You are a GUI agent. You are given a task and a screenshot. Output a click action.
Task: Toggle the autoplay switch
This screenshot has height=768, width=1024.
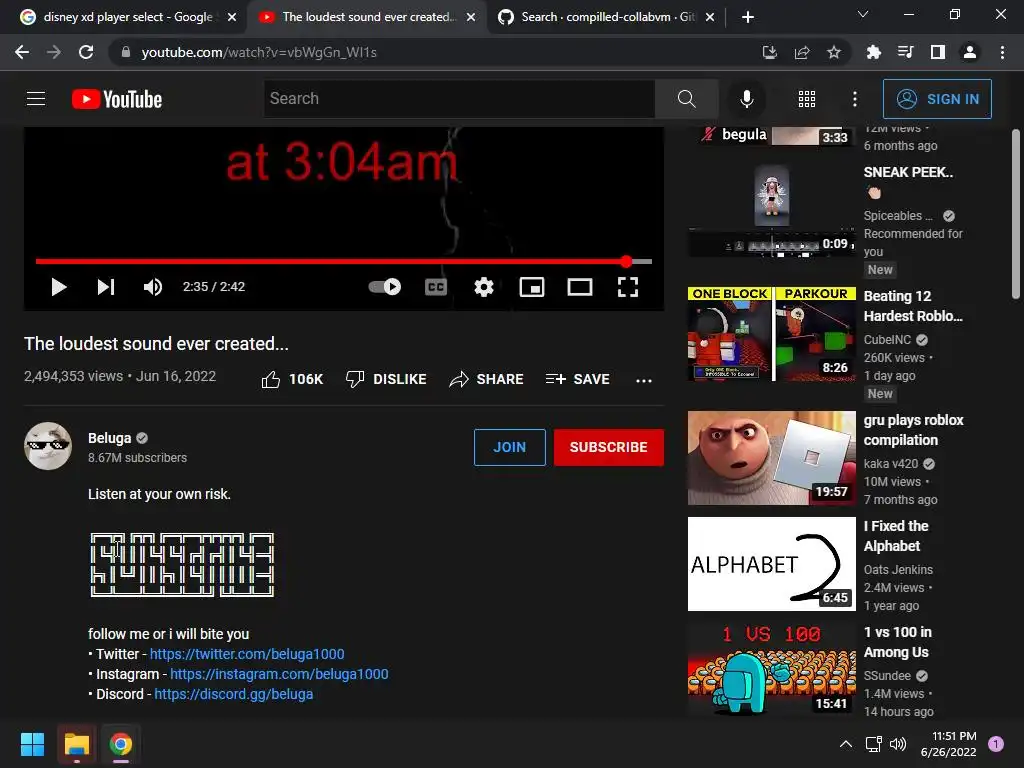(385, 286)
